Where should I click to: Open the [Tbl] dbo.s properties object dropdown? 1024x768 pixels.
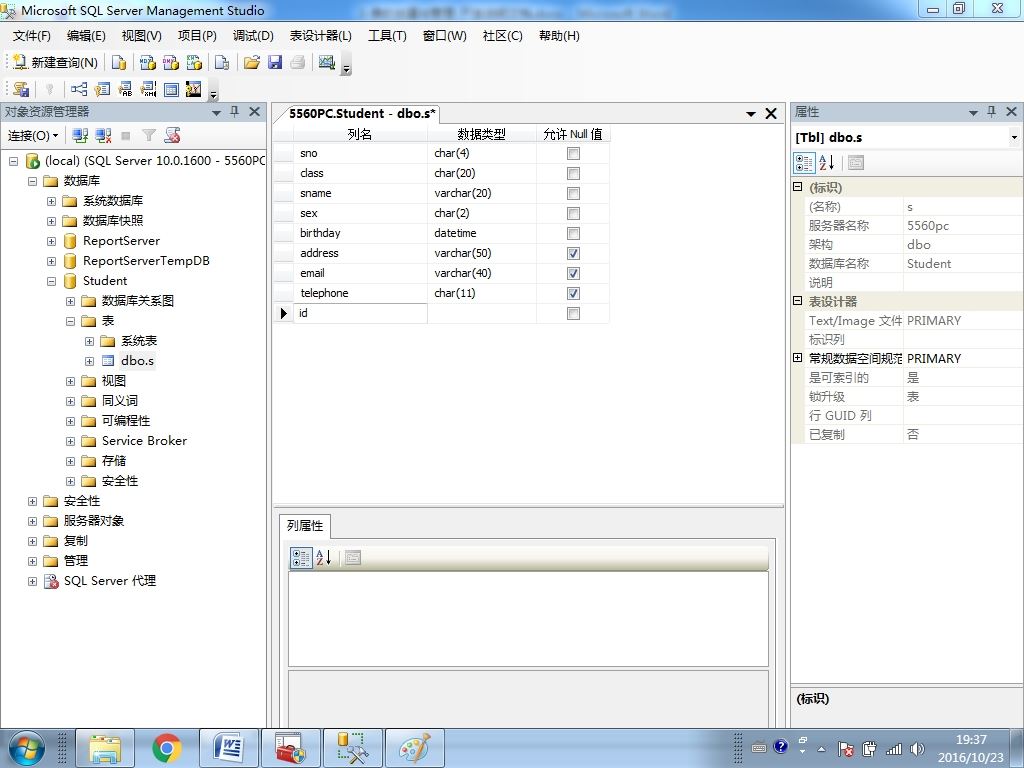pyautogui.click(x=1014, y=138)
